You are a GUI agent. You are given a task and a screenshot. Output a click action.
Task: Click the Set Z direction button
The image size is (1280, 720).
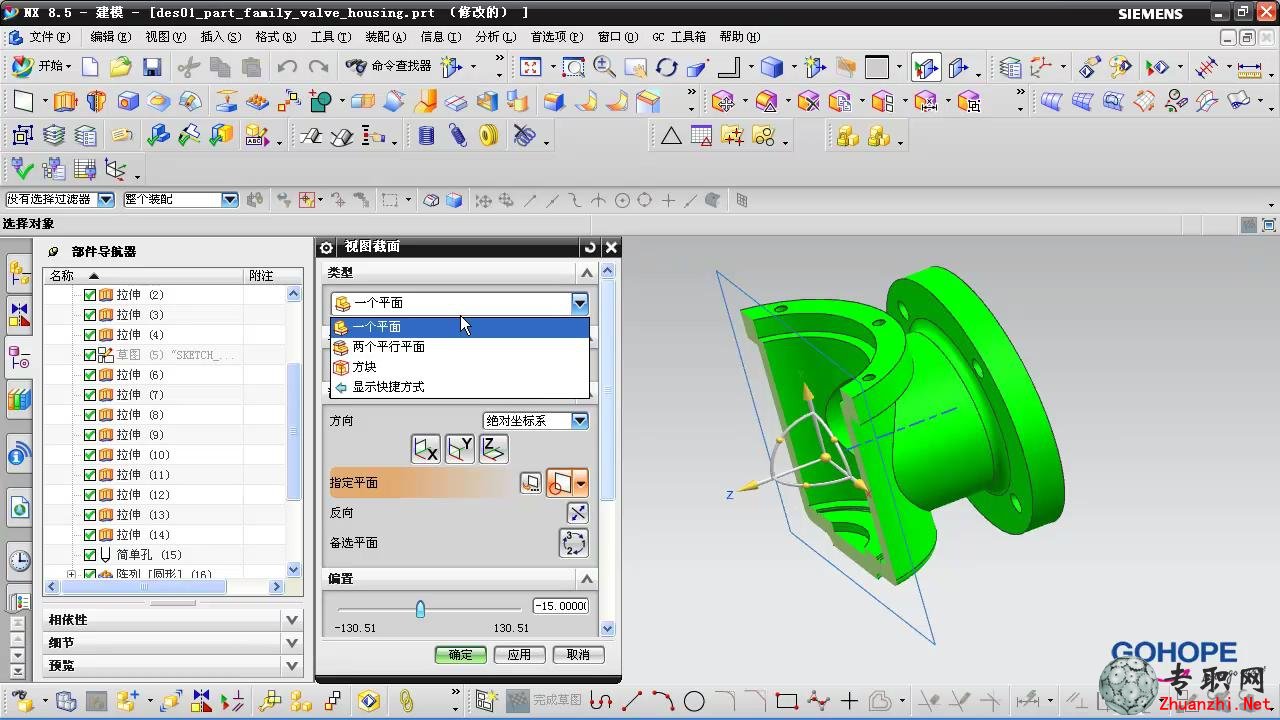point(494,450)
